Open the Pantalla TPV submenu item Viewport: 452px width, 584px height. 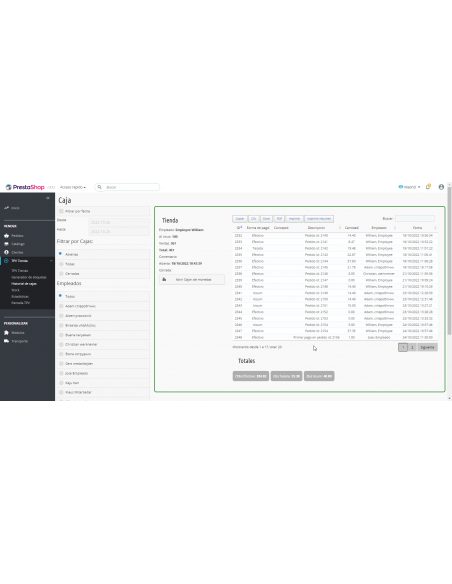pos(20,303)
